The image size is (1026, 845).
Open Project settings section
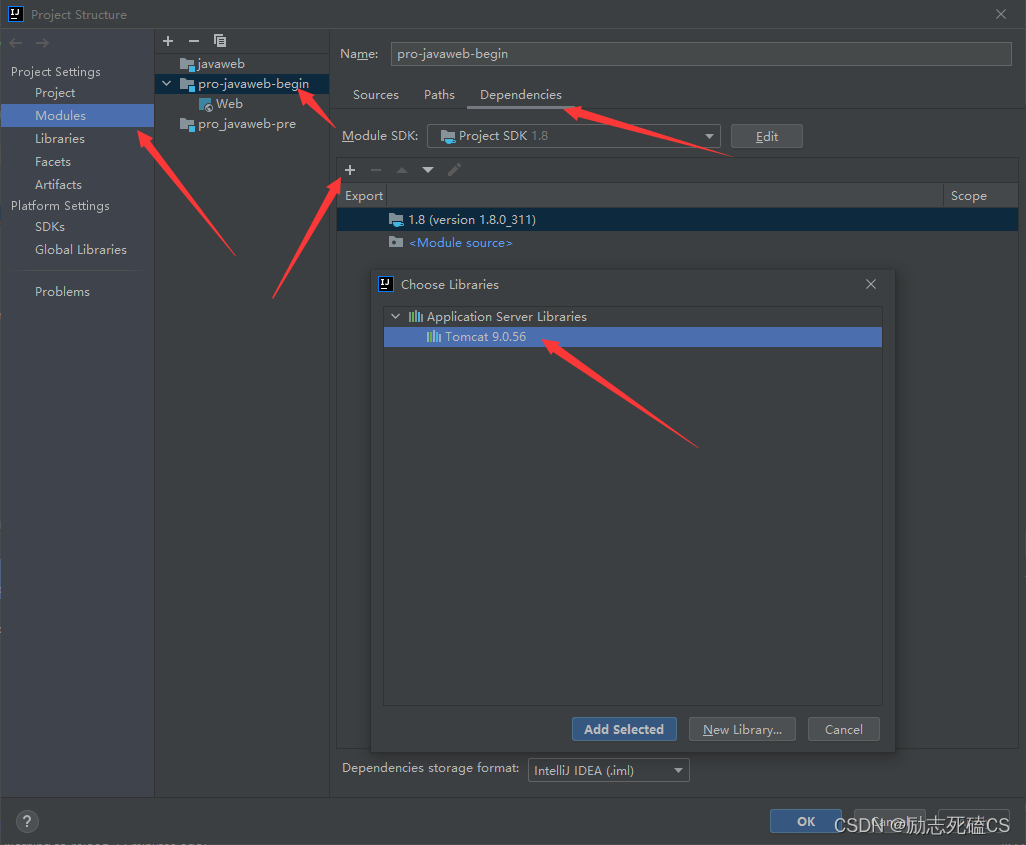(x=77, y=93)
